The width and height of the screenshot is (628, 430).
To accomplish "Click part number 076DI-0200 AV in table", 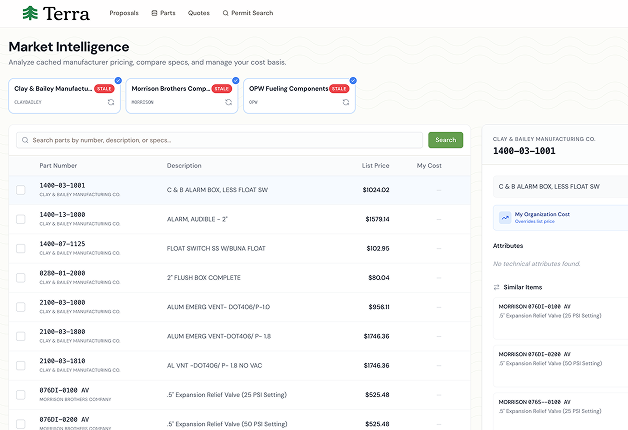I will (x=64, y=420).
